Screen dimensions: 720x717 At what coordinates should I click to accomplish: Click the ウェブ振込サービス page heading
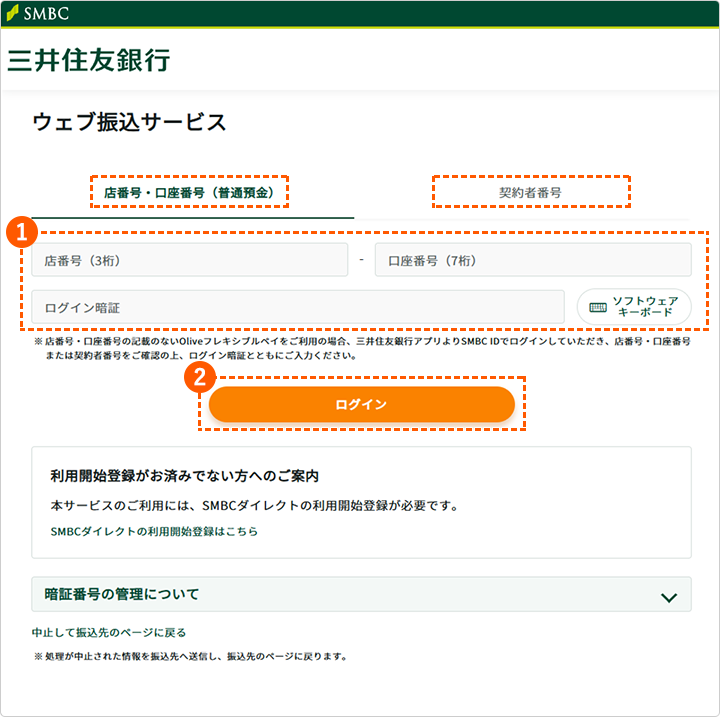(129, 122)
